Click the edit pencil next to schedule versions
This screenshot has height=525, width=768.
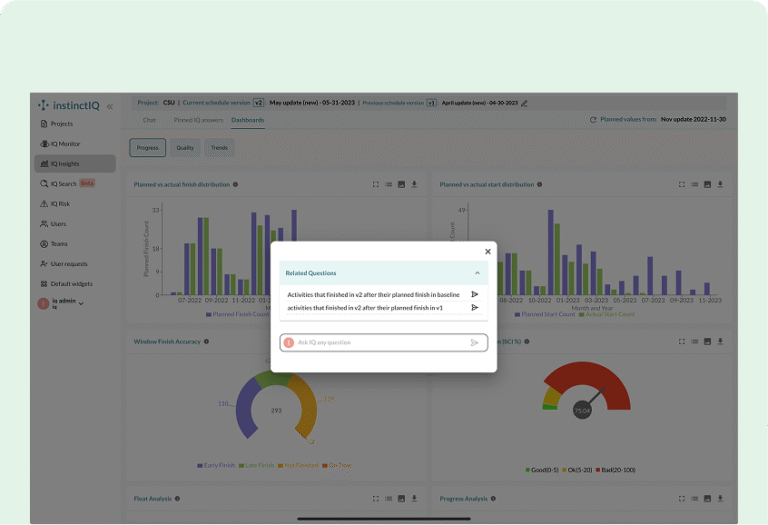coord(524,103)
